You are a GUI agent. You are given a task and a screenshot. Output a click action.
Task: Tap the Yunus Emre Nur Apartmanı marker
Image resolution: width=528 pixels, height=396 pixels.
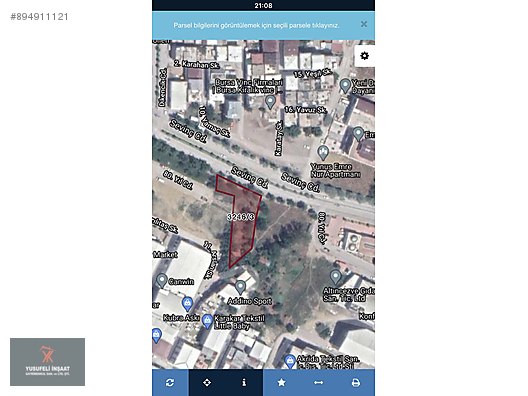pyautogui.click(x=323, y=153)
